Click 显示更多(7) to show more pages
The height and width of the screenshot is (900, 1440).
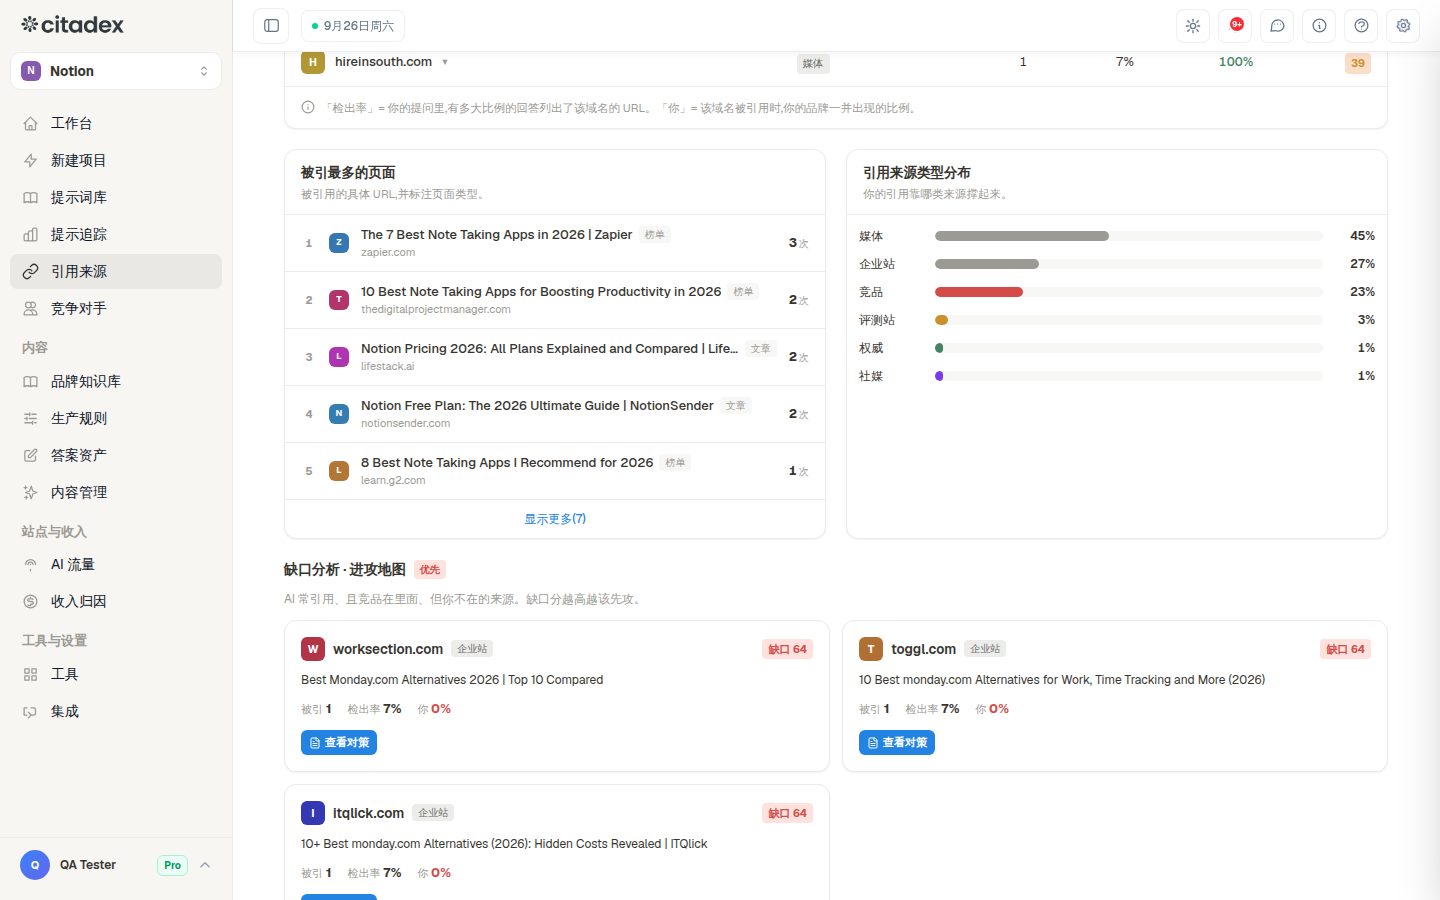click(x=555, y=519)
